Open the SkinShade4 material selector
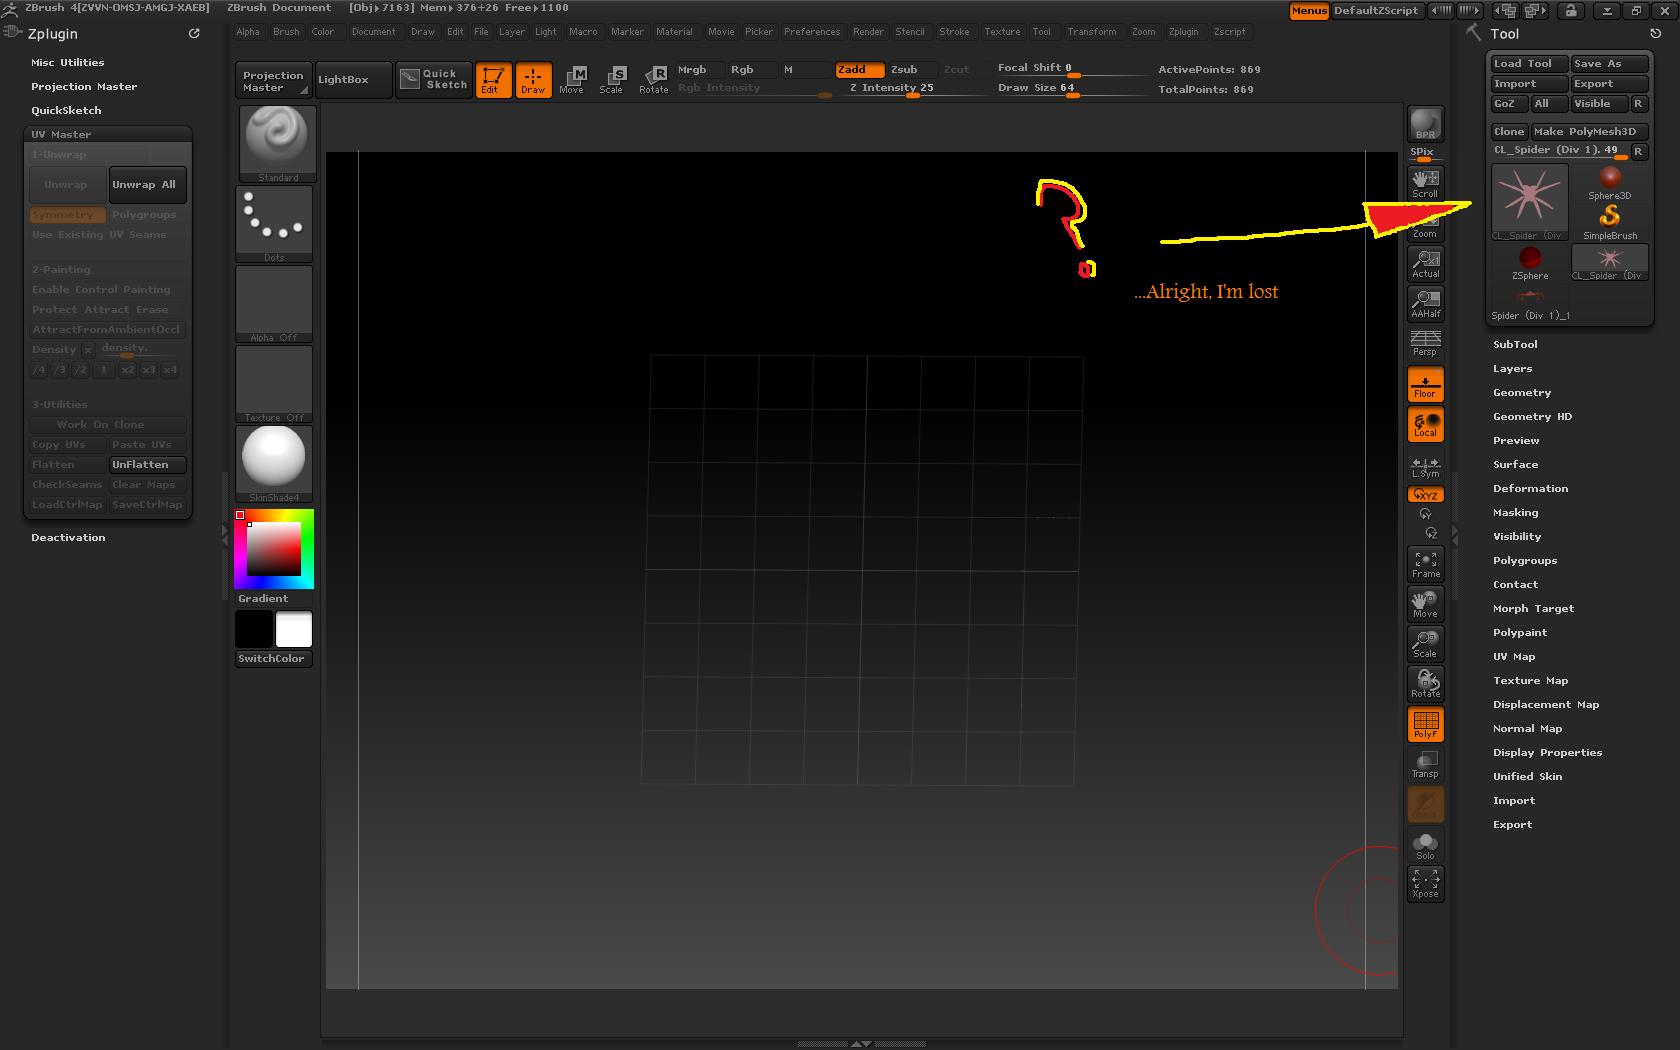This screenshot has height=1050, width=1680. (274, 464)
